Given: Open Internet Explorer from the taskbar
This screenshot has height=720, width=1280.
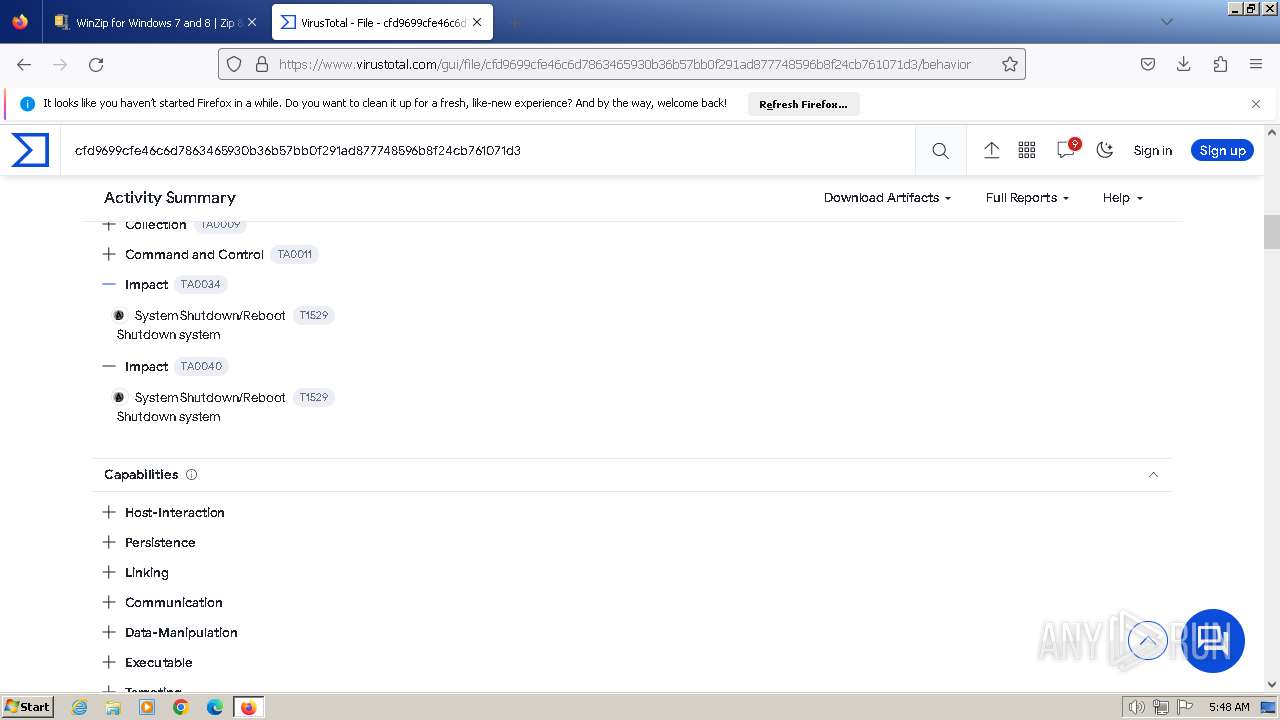Looking at the screenshot, I should [x=80, y=707].
